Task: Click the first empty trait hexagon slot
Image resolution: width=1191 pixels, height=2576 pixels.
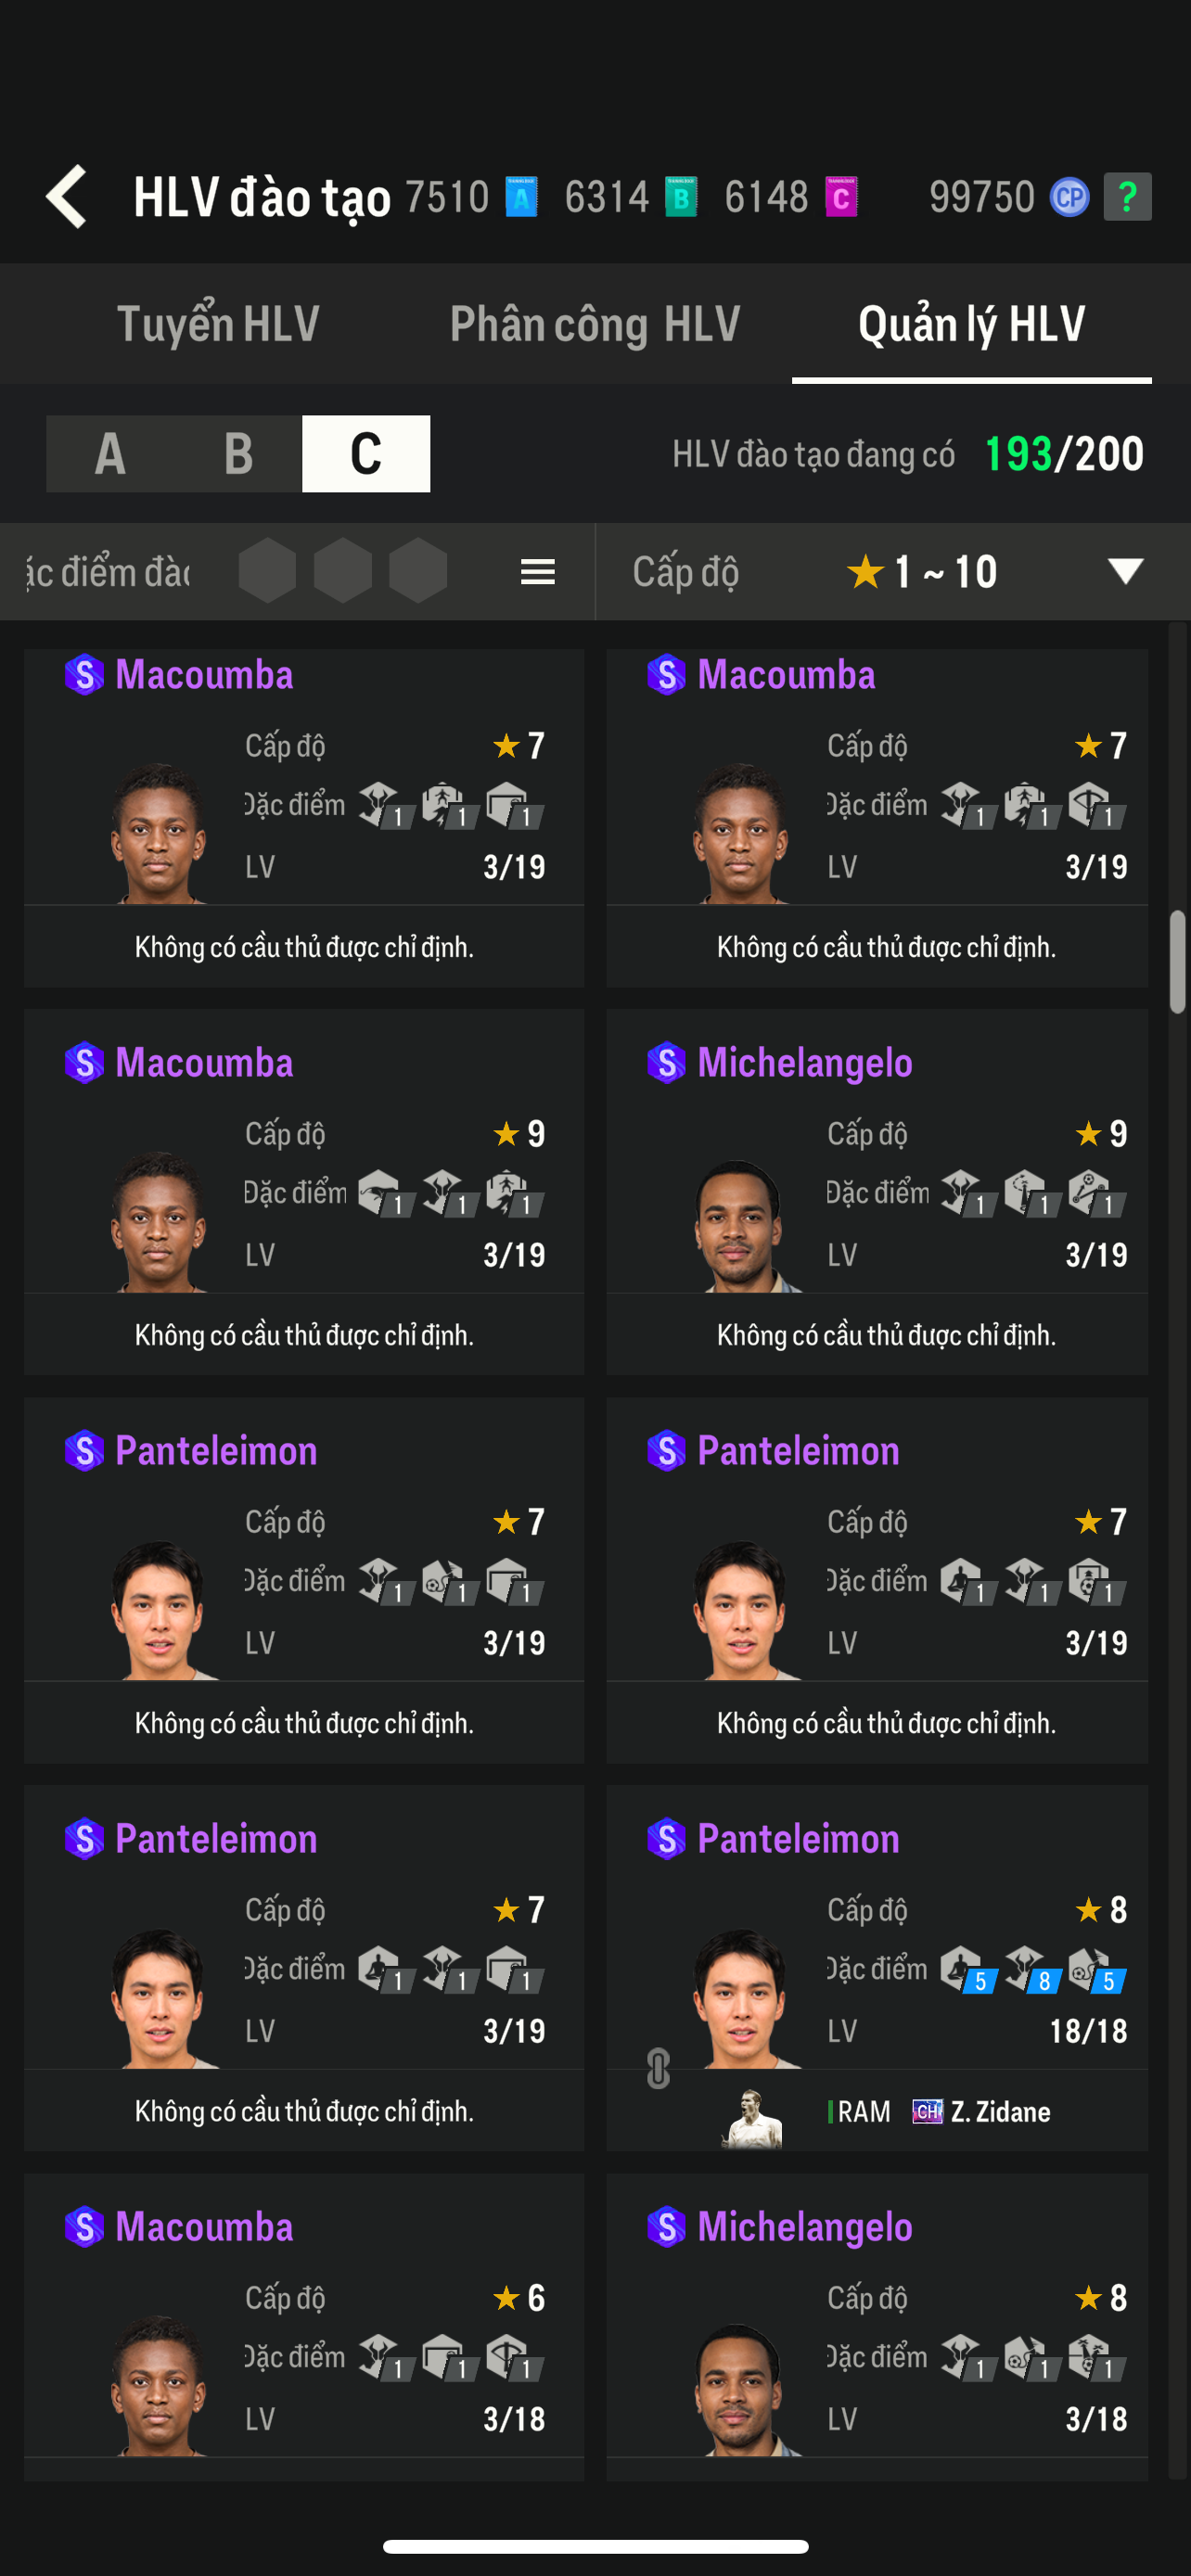Action: [x=267, y=571]
